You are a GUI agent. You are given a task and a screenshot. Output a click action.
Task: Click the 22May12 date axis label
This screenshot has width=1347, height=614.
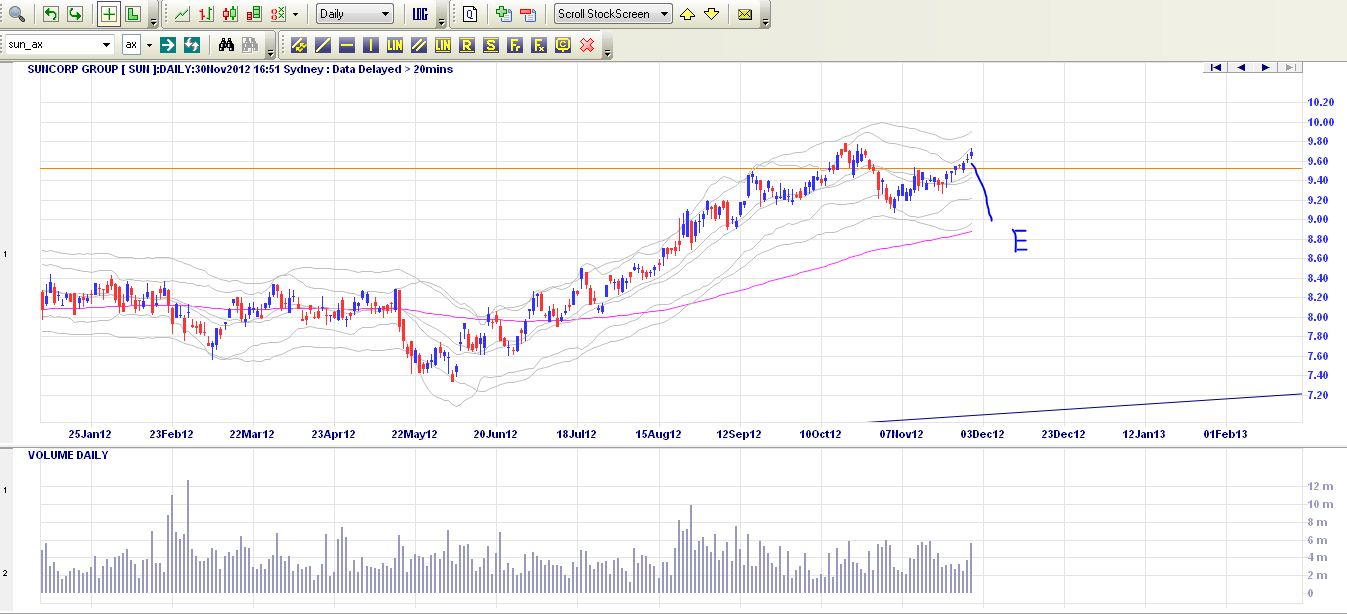click(x=414, y=434)
